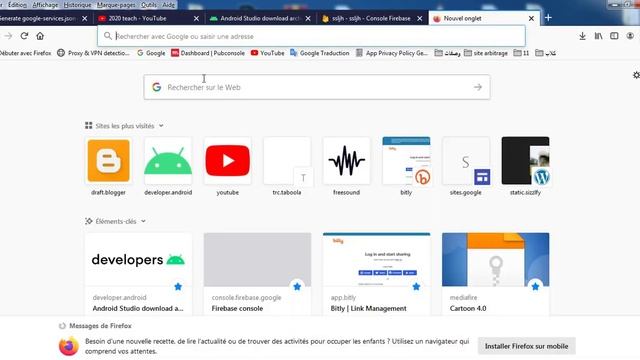Click the bookmark star on Firebase console card
The width and height of the screenshot is (640, 360).
(297, 287)
